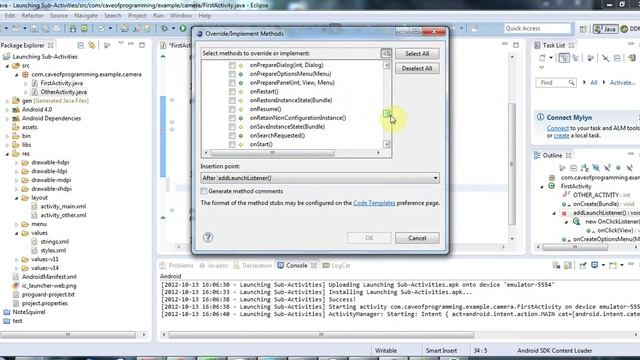Click the Connect link in Connect Mylyn
The image size is (640, 360).
pyautogui.click(x=558, y=128)
